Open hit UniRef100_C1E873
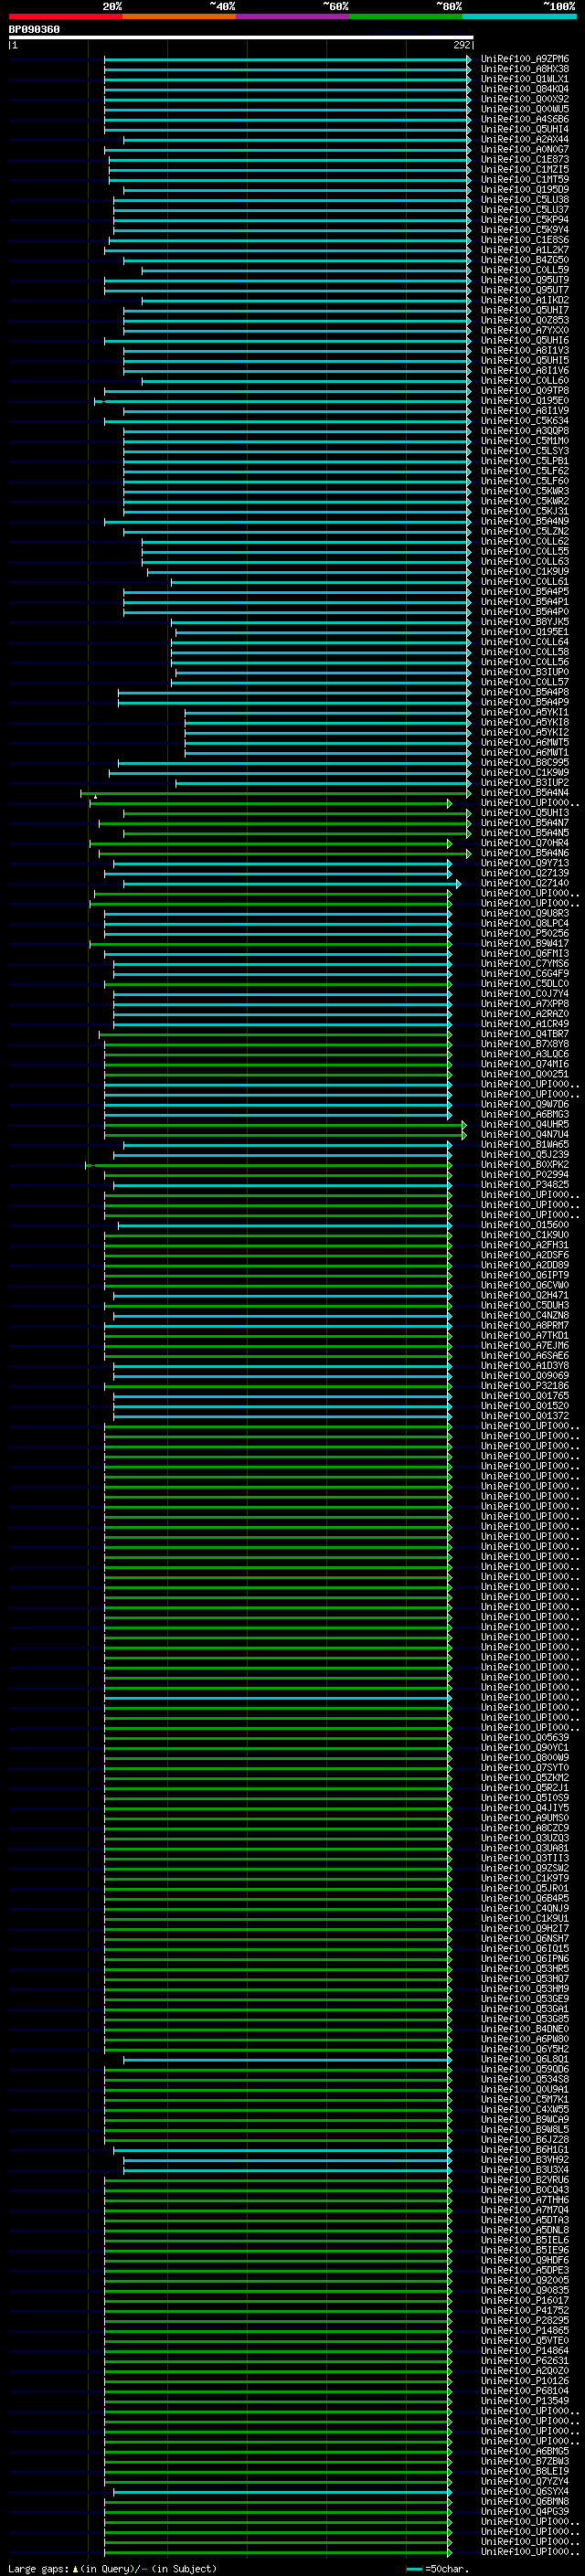Screen dimensions: 585x2576 pyautogui.click(x=525, y=159)
